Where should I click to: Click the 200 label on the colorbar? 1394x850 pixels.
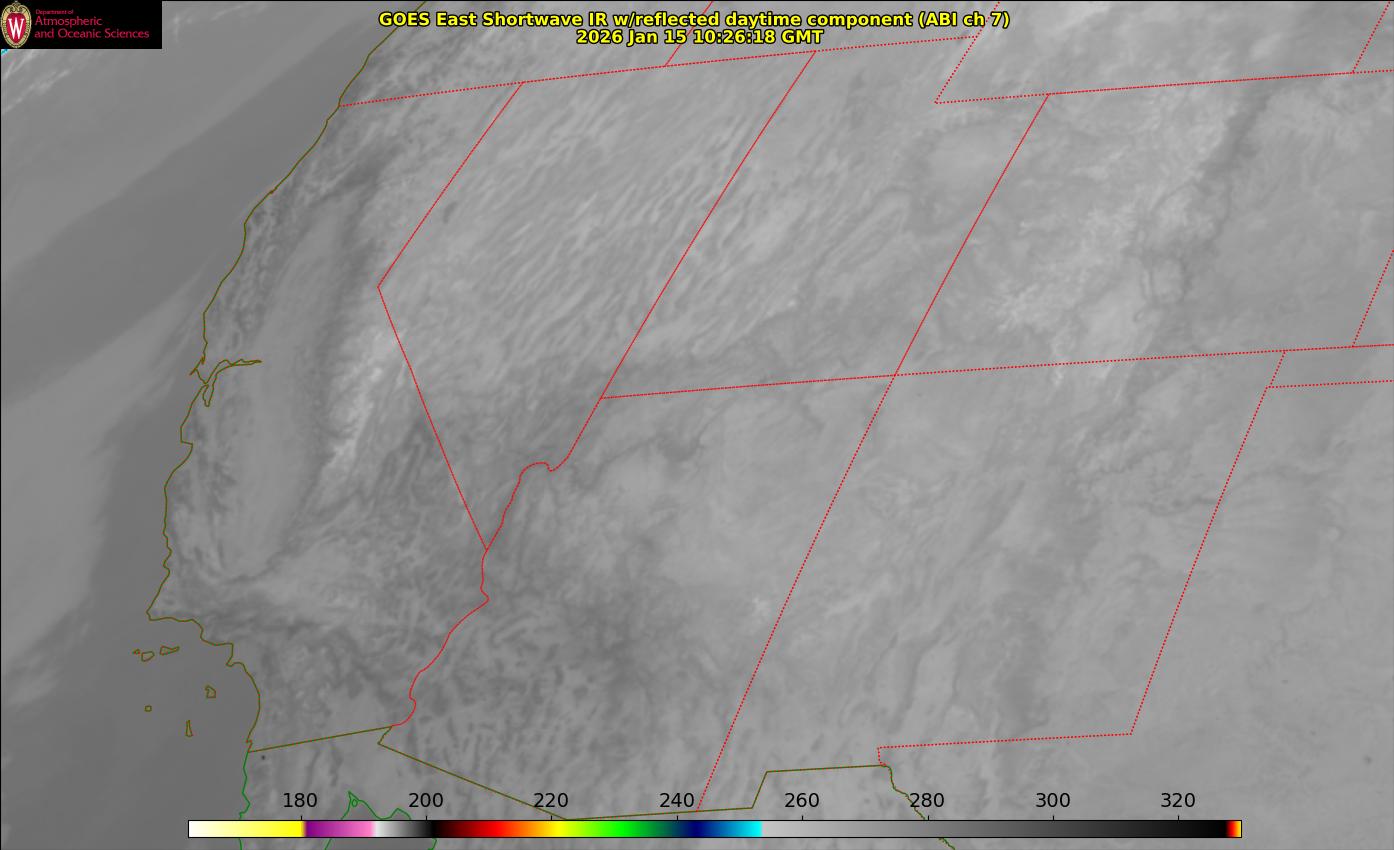pyautogui.click(x=426, y=800)
